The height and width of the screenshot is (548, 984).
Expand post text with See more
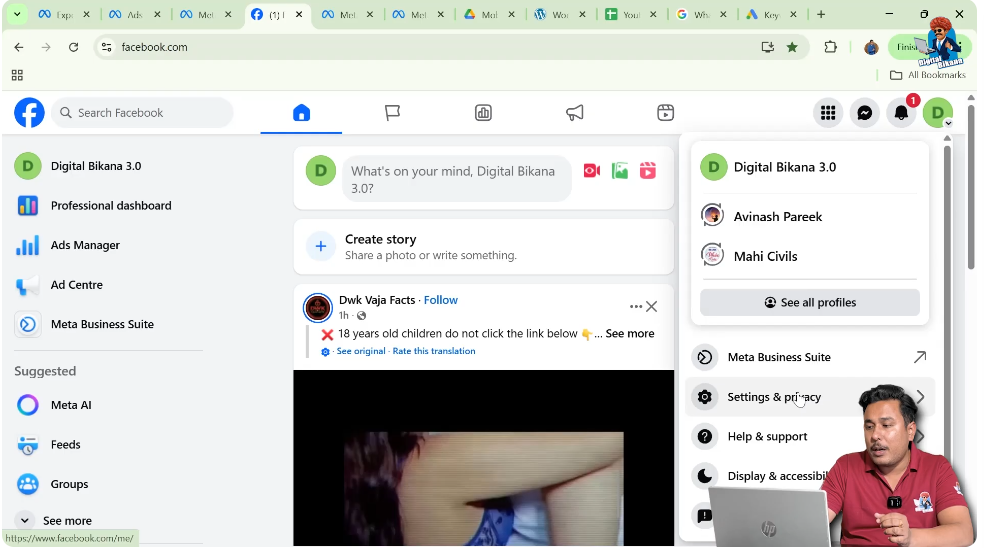coord(629,333)
